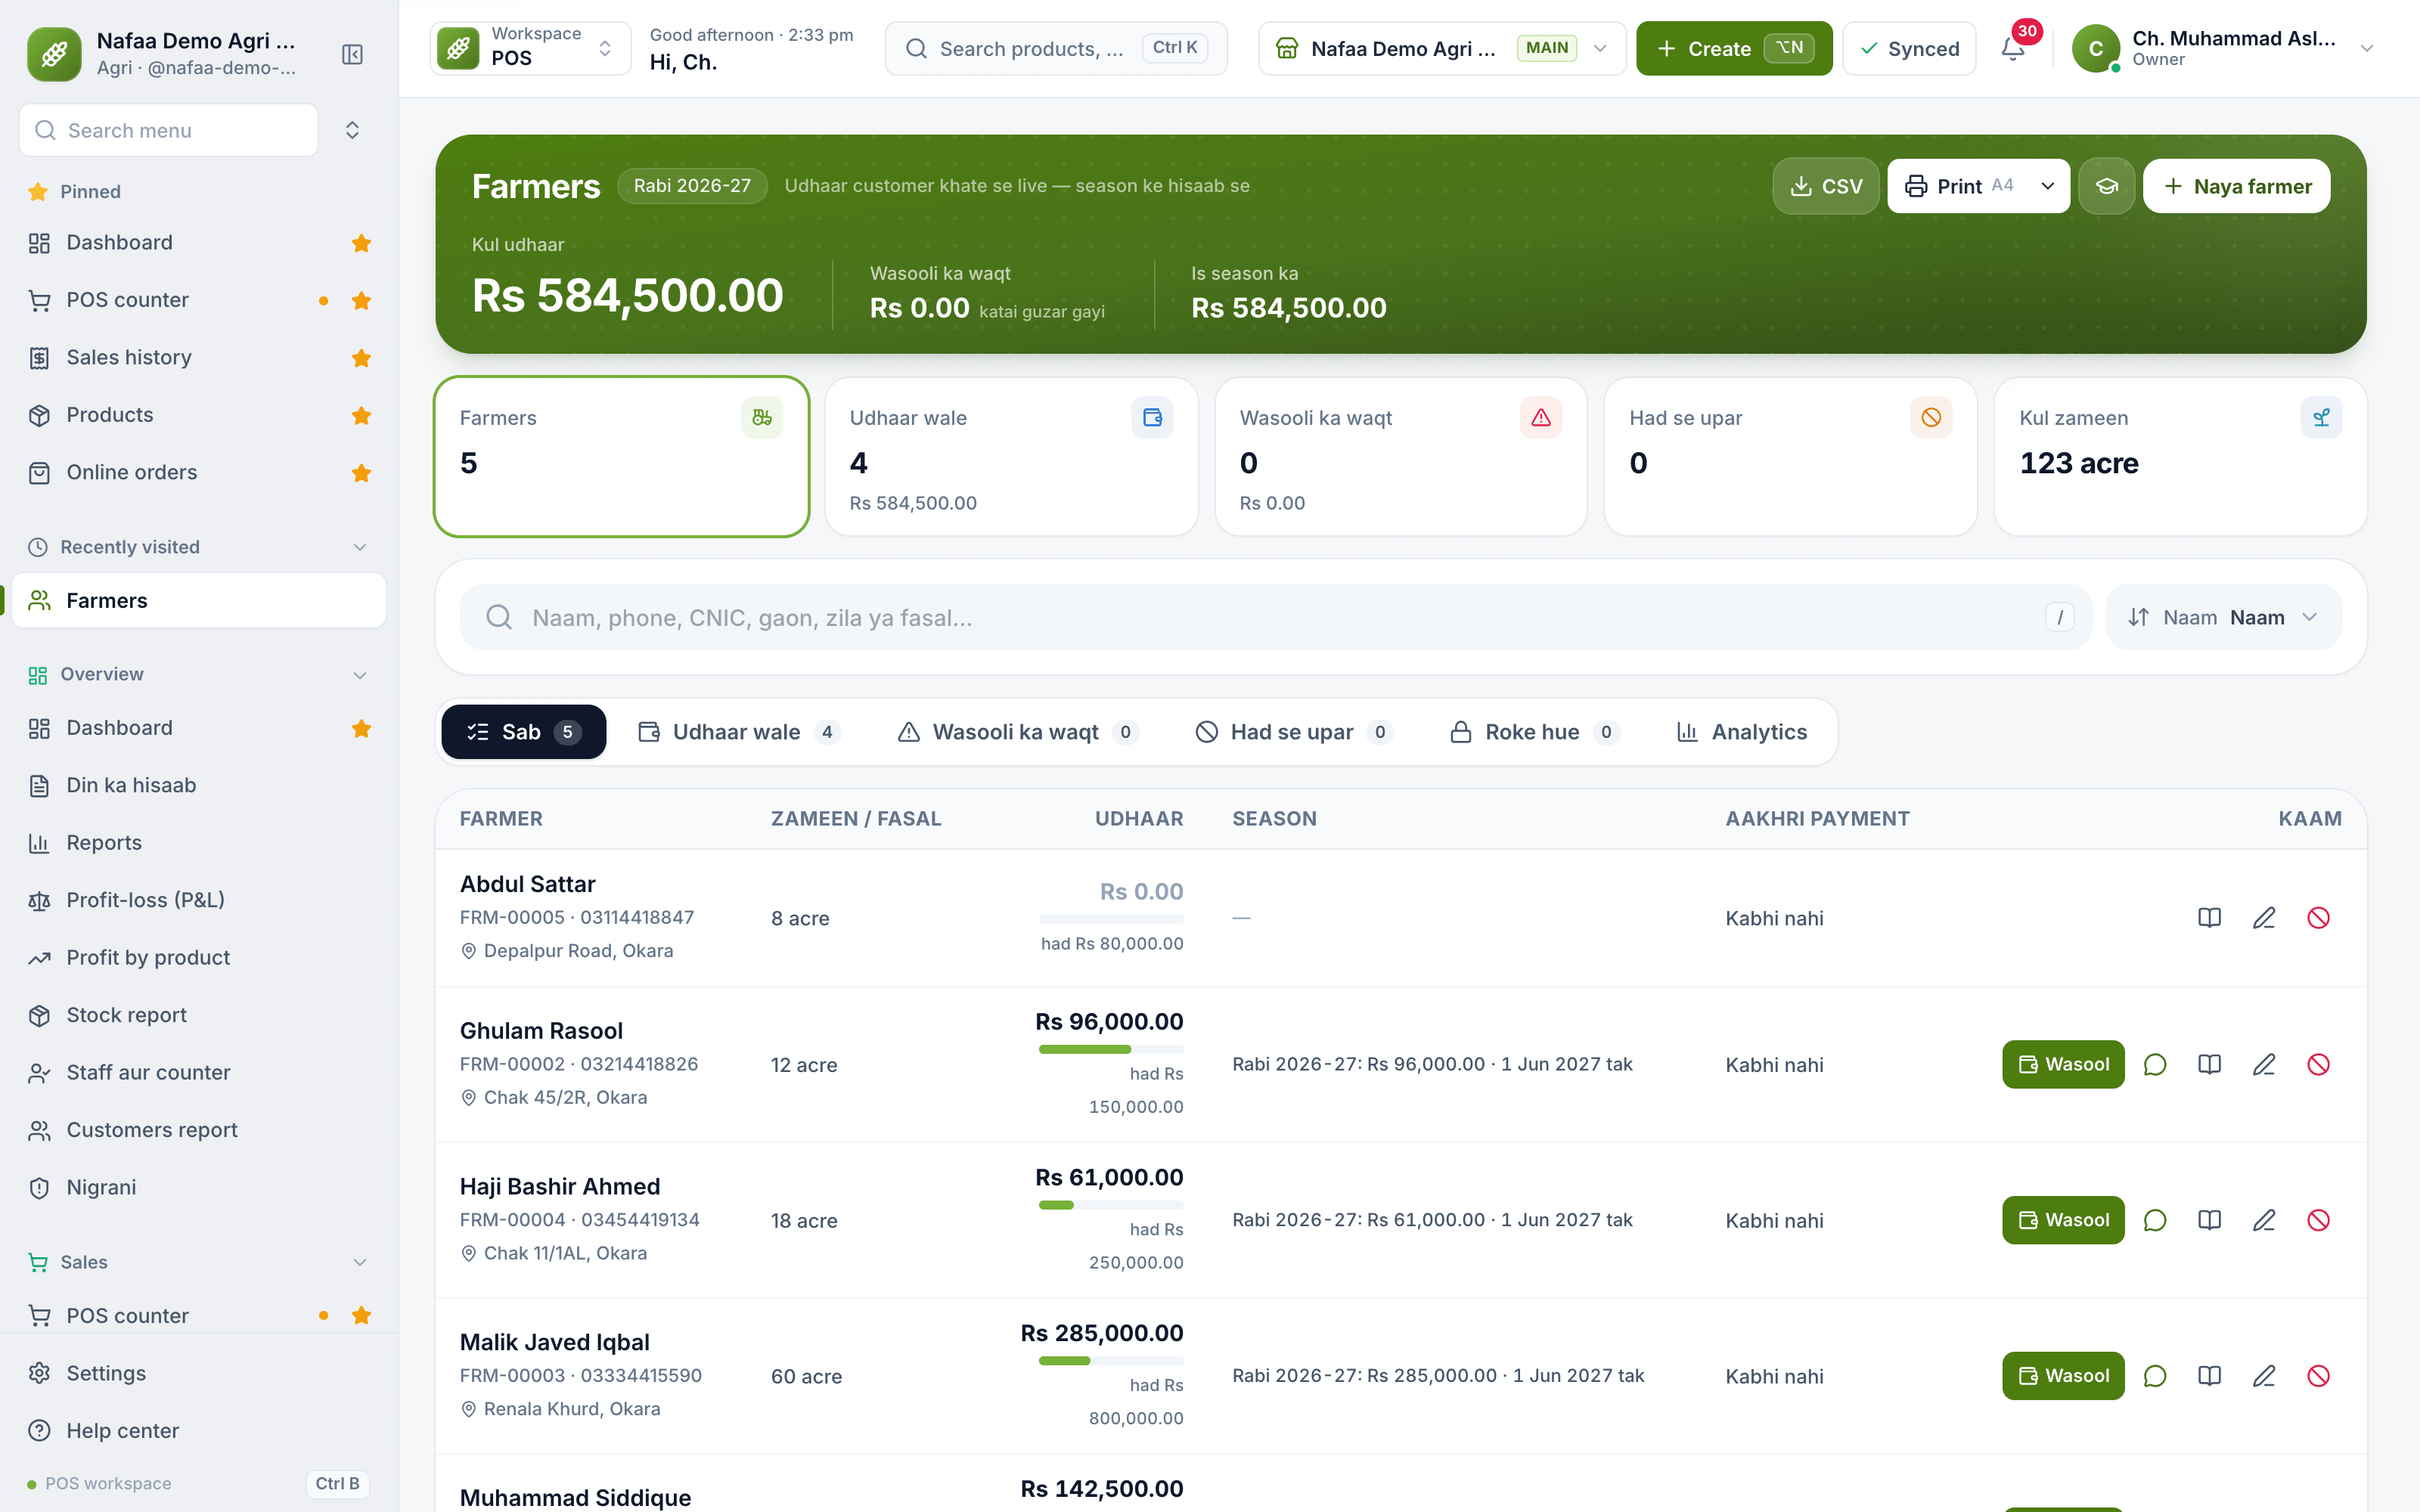Collapse the Overview section
The width and height of the screenshot is (2420, 1512).
pos(360,675)
